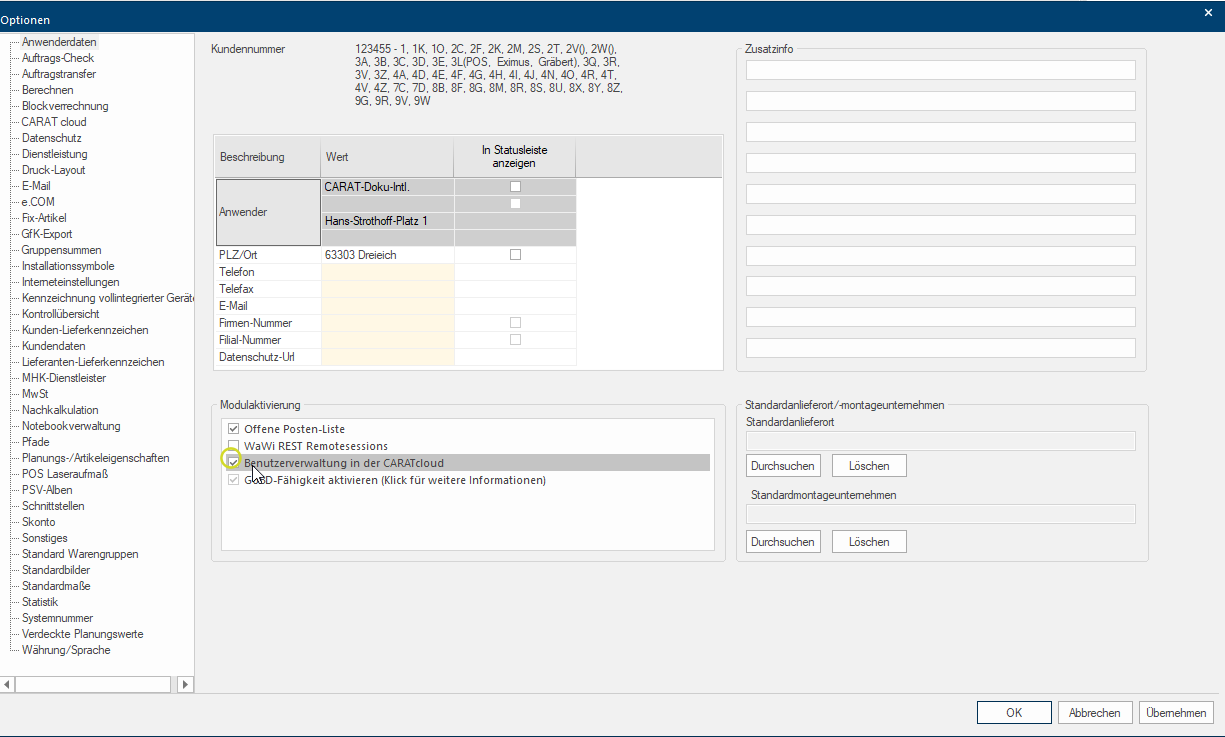Click the Übernehmen button
Image resolution: width=1225 pixels, height=737 pixels.
tap(1176, 713)
